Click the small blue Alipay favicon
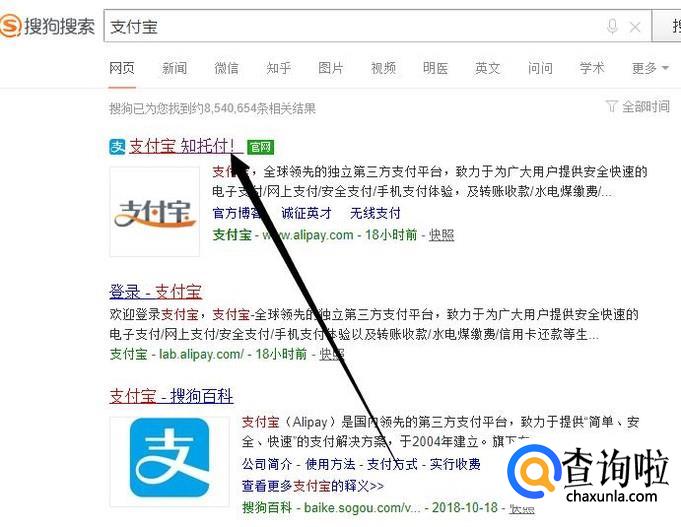The width and height of the screenshot is (681, 527). [x=117, y=147]
